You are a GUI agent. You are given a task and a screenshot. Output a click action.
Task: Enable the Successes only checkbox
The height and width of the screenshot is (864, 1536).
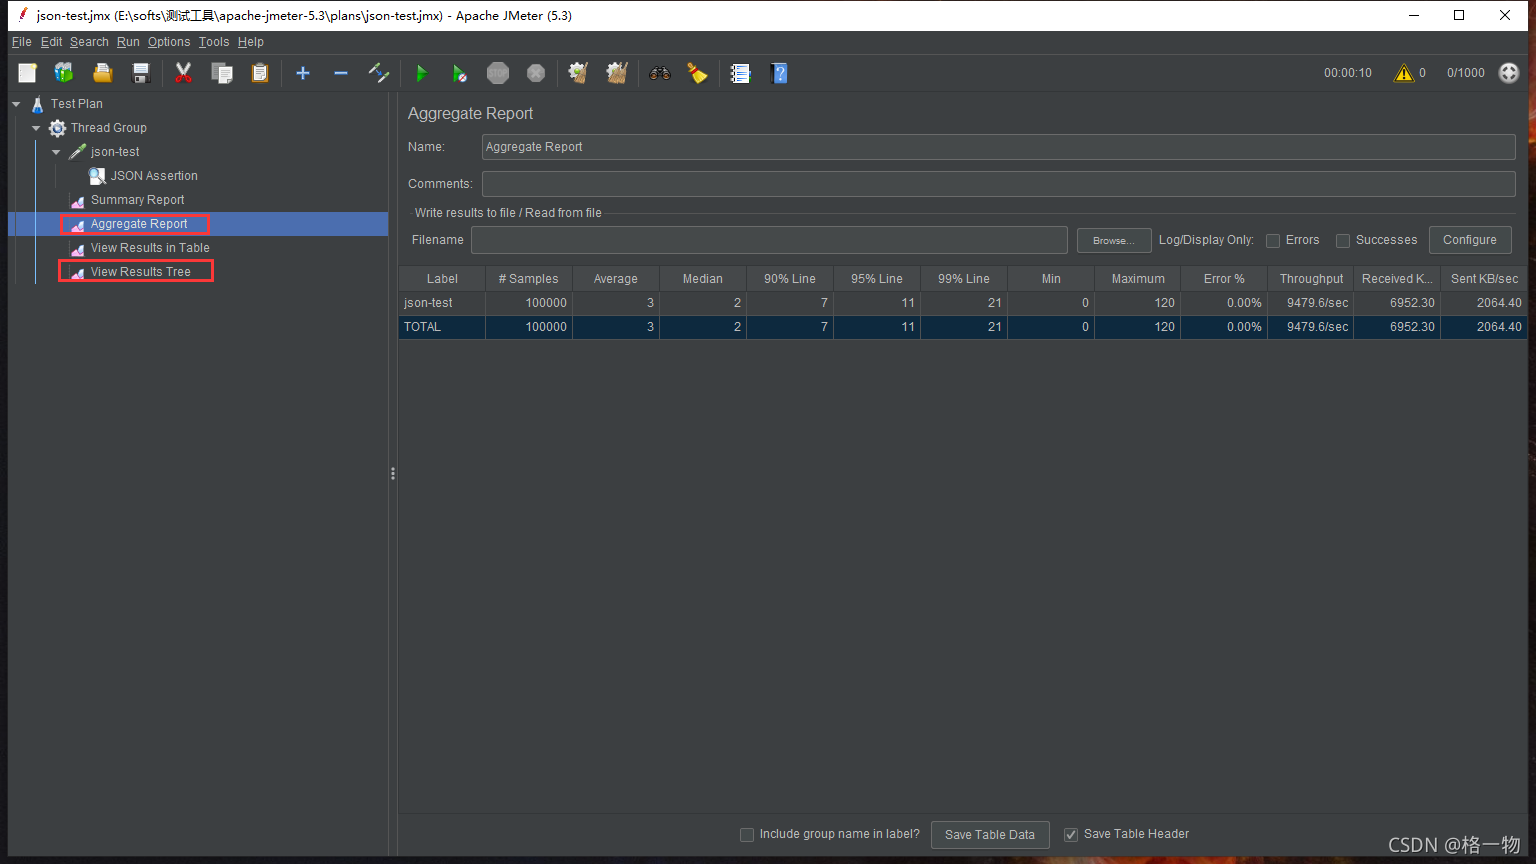1343,241
